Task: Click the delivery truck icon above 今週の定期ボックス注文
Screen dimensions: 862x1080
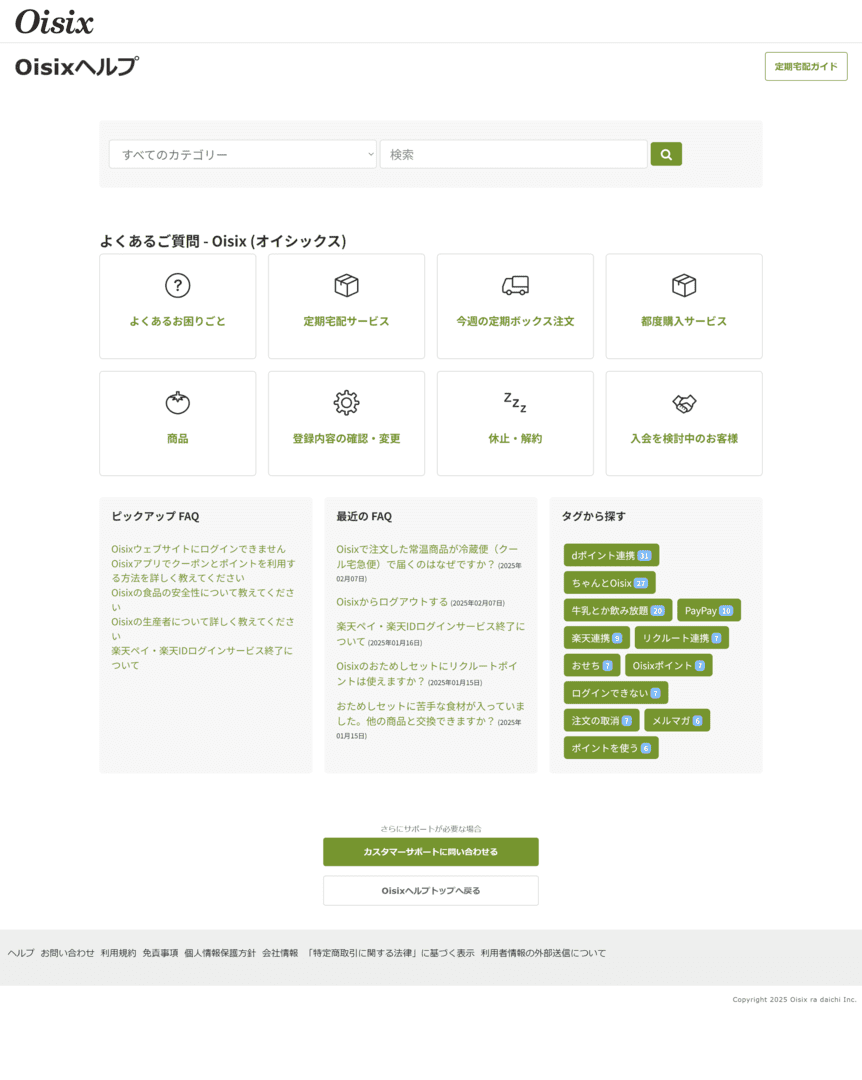Action: pyautogui.click(x=515, y=285)
